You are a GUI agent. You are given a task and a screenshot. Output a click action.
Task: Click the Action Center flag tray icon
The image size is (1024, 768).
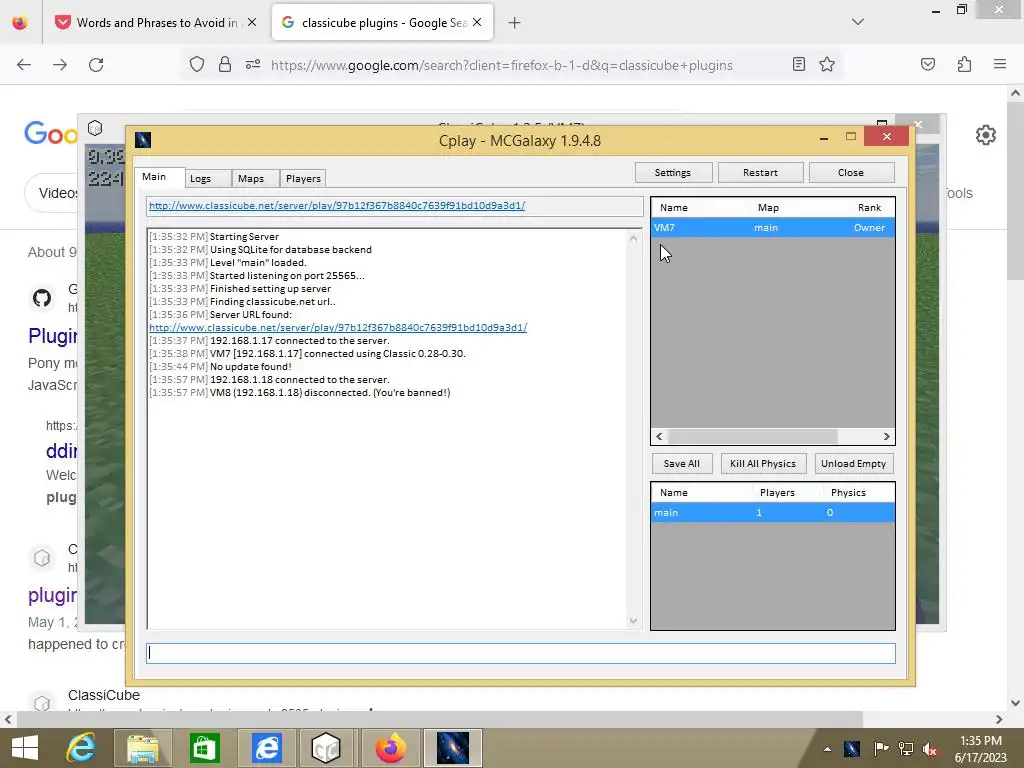click(x=881, y=749)
